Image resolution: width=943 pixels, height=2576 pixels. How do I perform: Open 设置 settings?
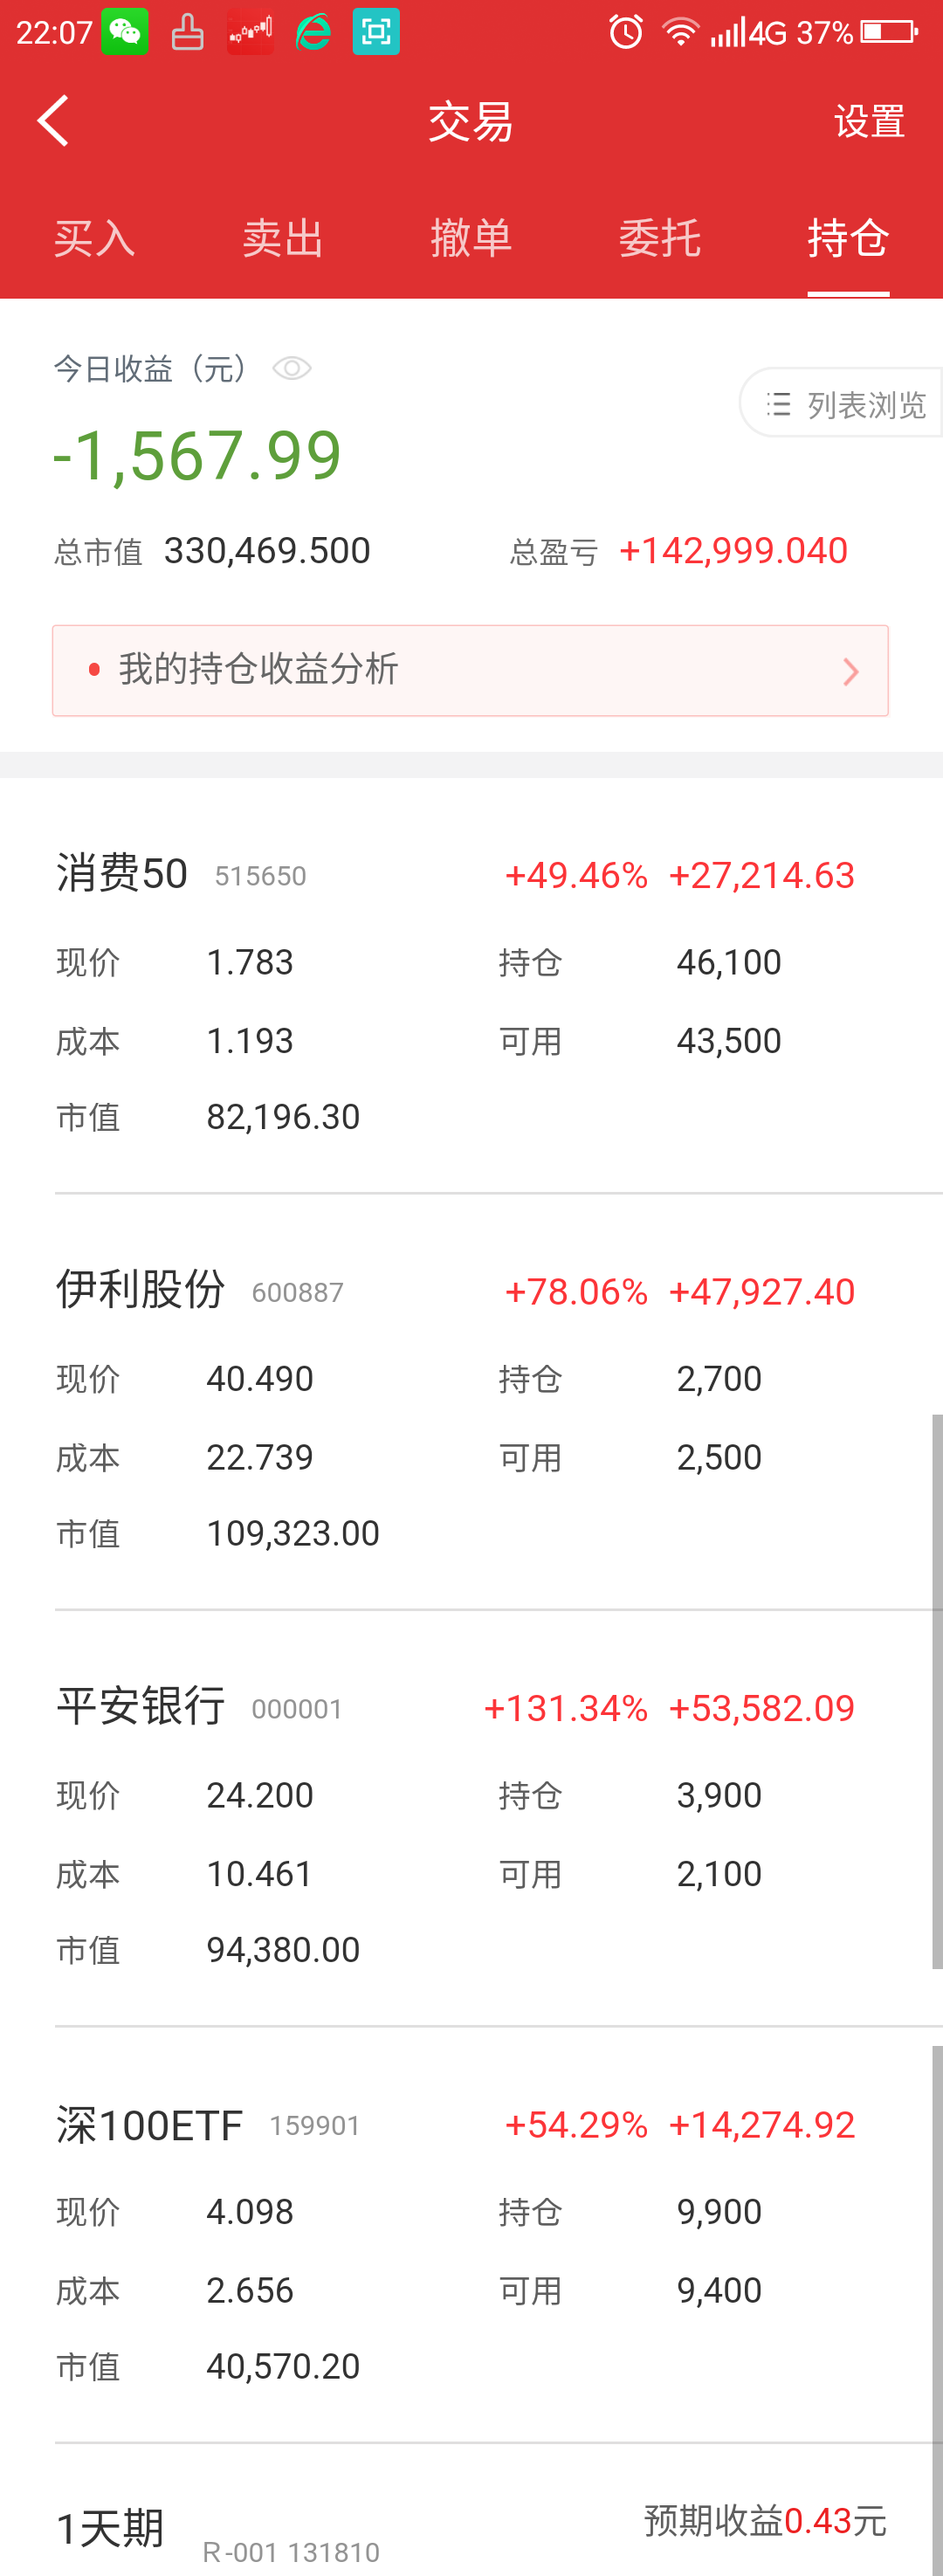[x=869, y=122]
